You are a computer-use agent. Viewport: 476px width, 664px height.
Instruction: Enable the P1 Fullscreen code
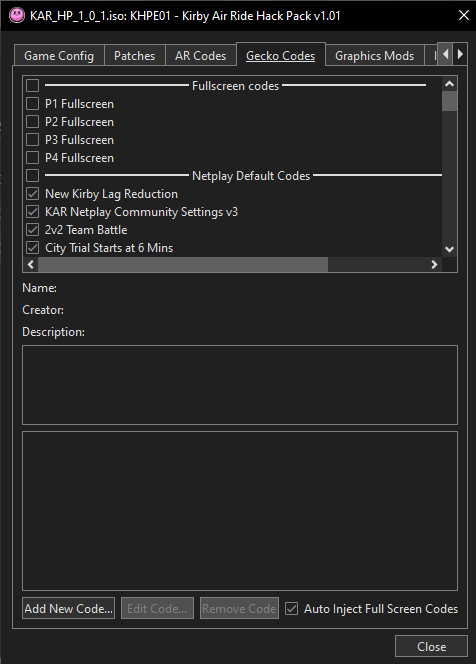point(33,104)
